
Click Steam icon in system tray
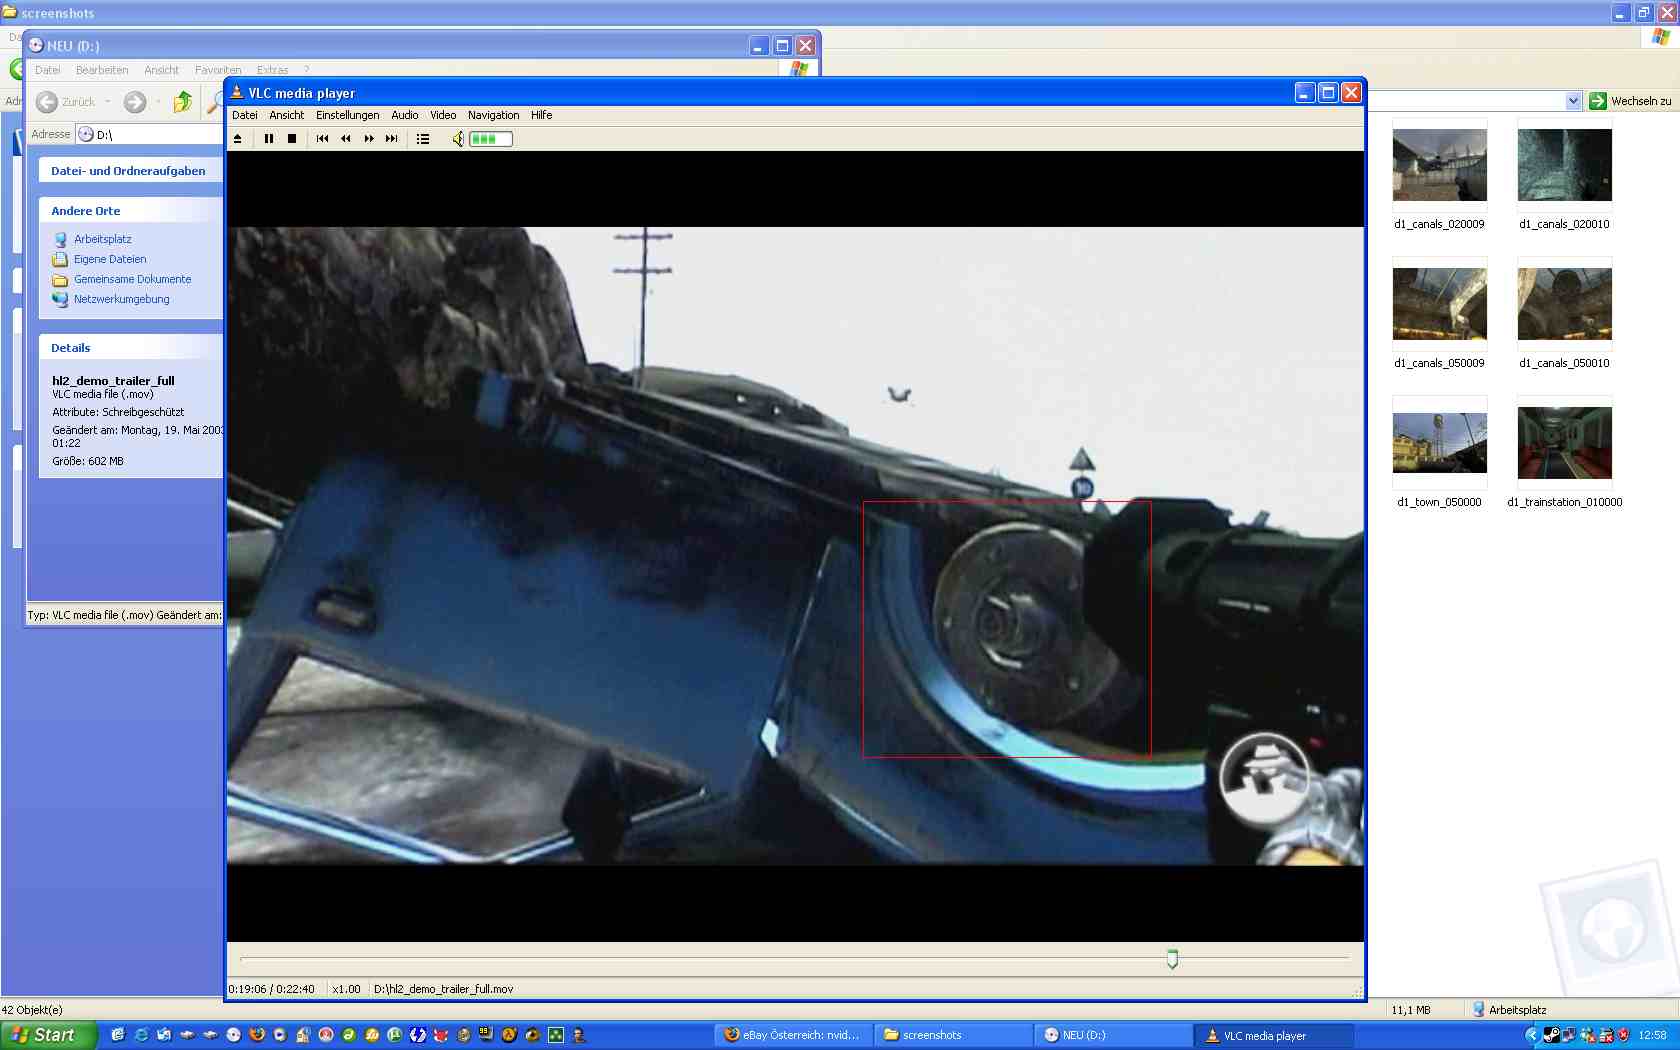[1551, 1035]
